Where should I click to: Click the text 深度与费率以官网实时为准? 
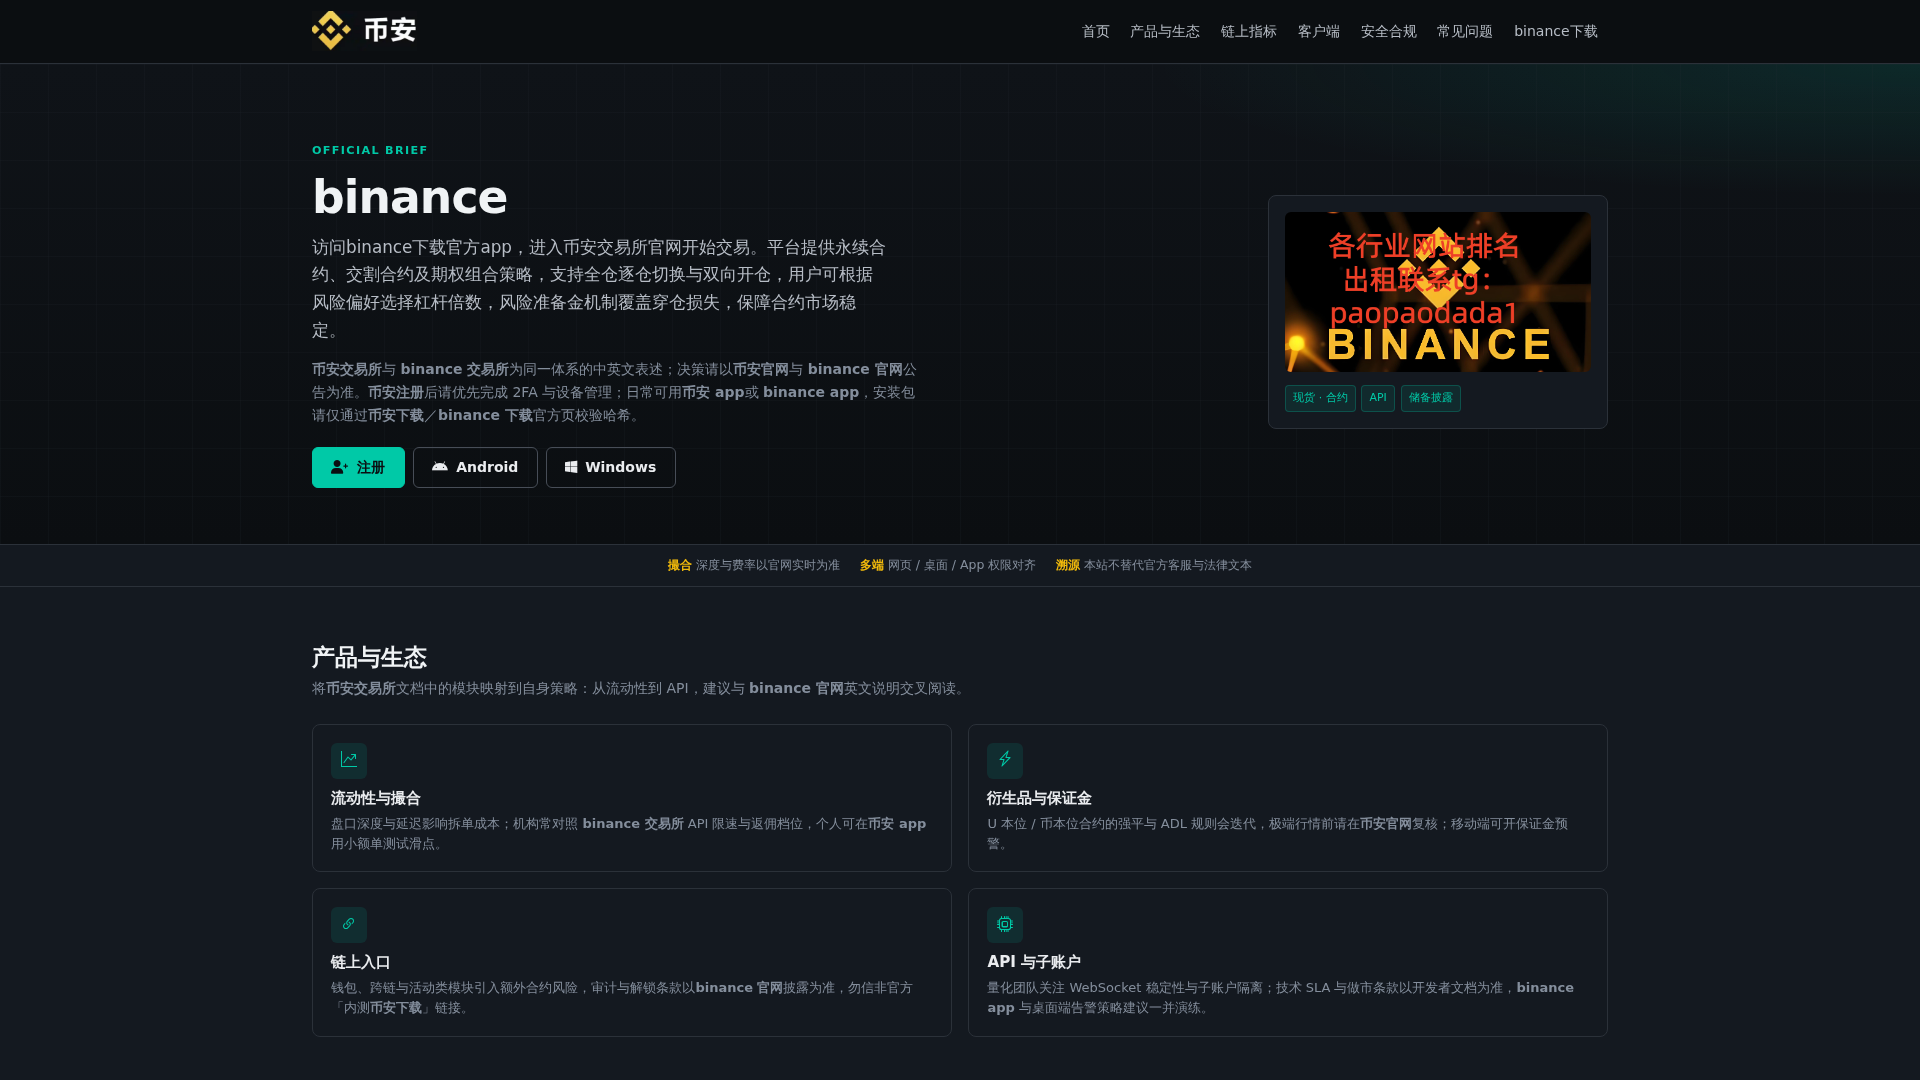pos(768,565)
